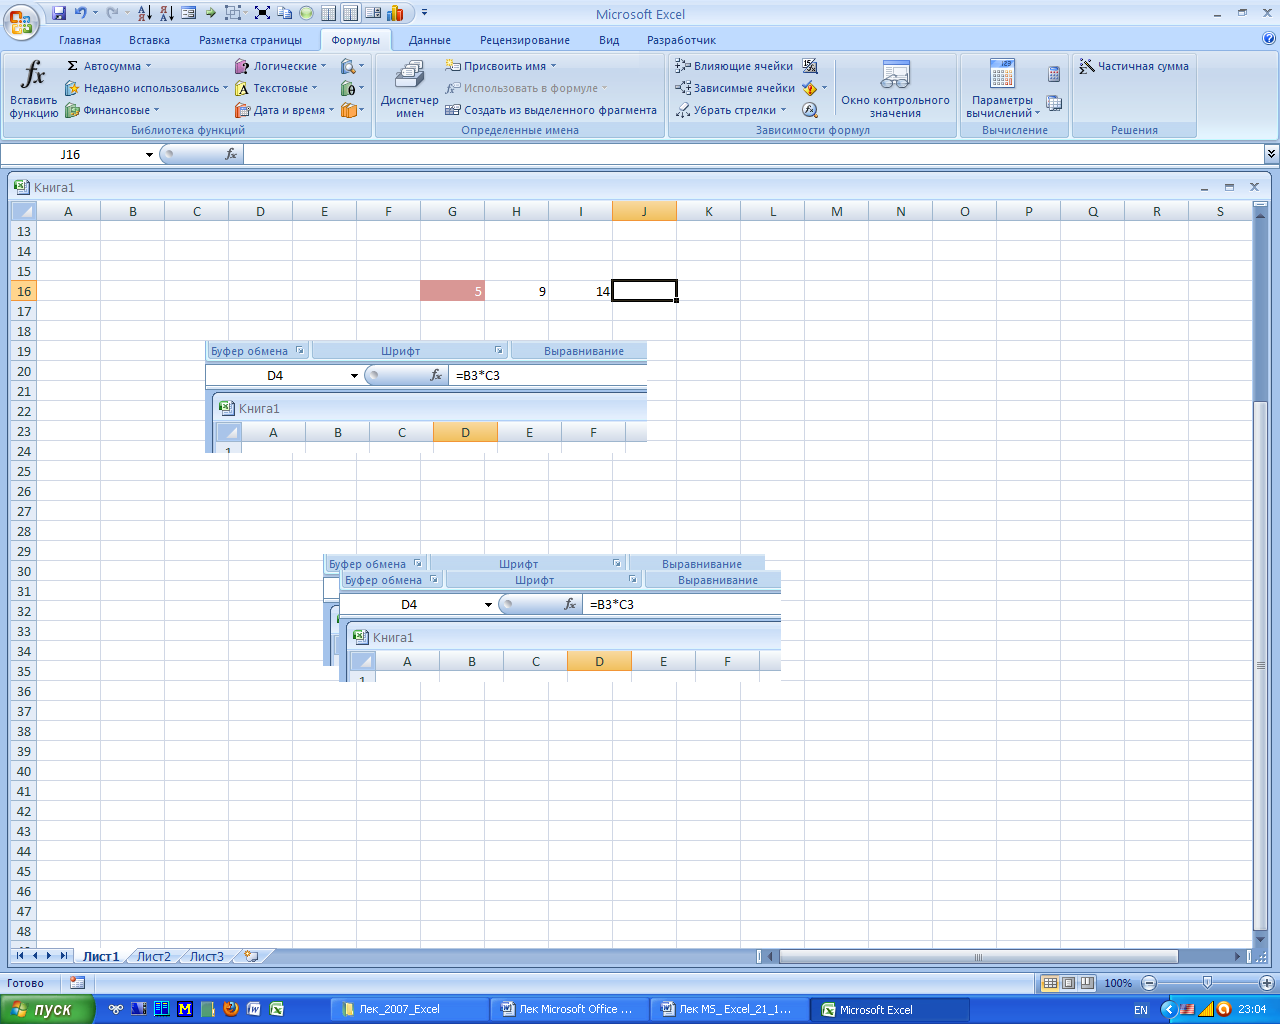
Task: Sort ascending from quick access toolbar
Action: tap(145, 13)
